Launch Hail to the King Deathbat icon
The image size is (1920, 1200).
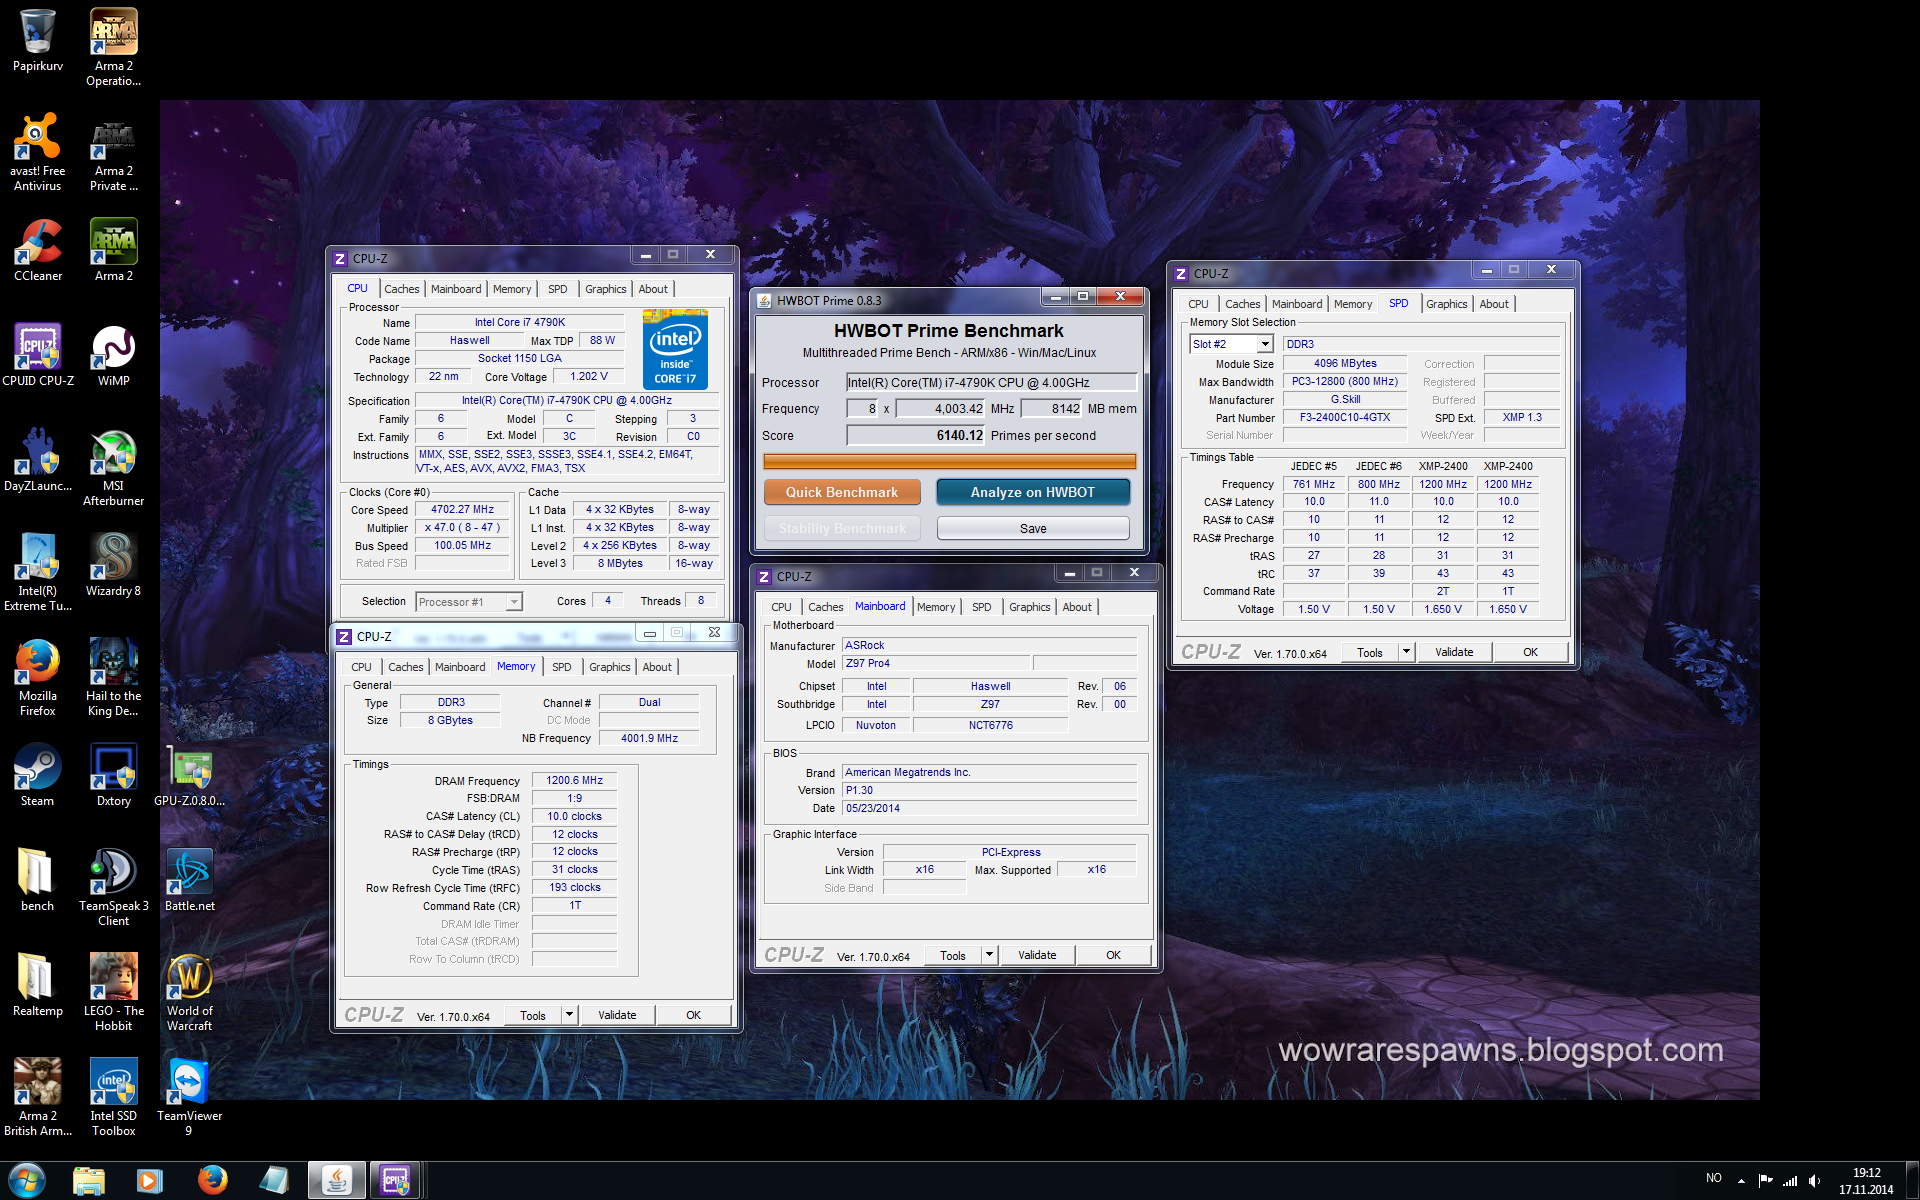click(113, 677)
